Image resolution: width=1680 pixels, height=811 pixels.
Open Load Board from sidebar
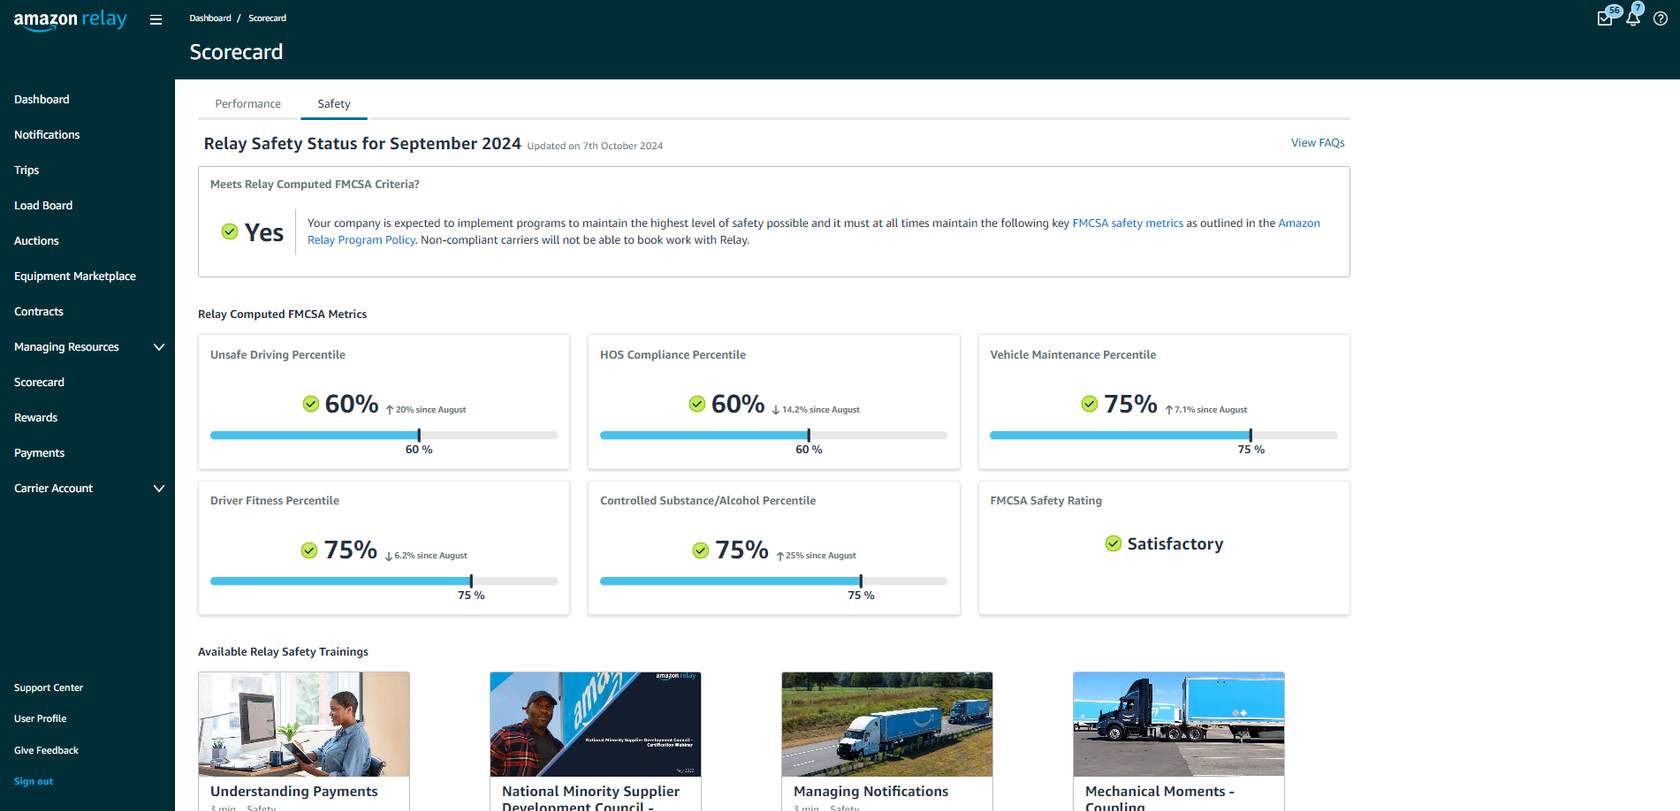43,206
